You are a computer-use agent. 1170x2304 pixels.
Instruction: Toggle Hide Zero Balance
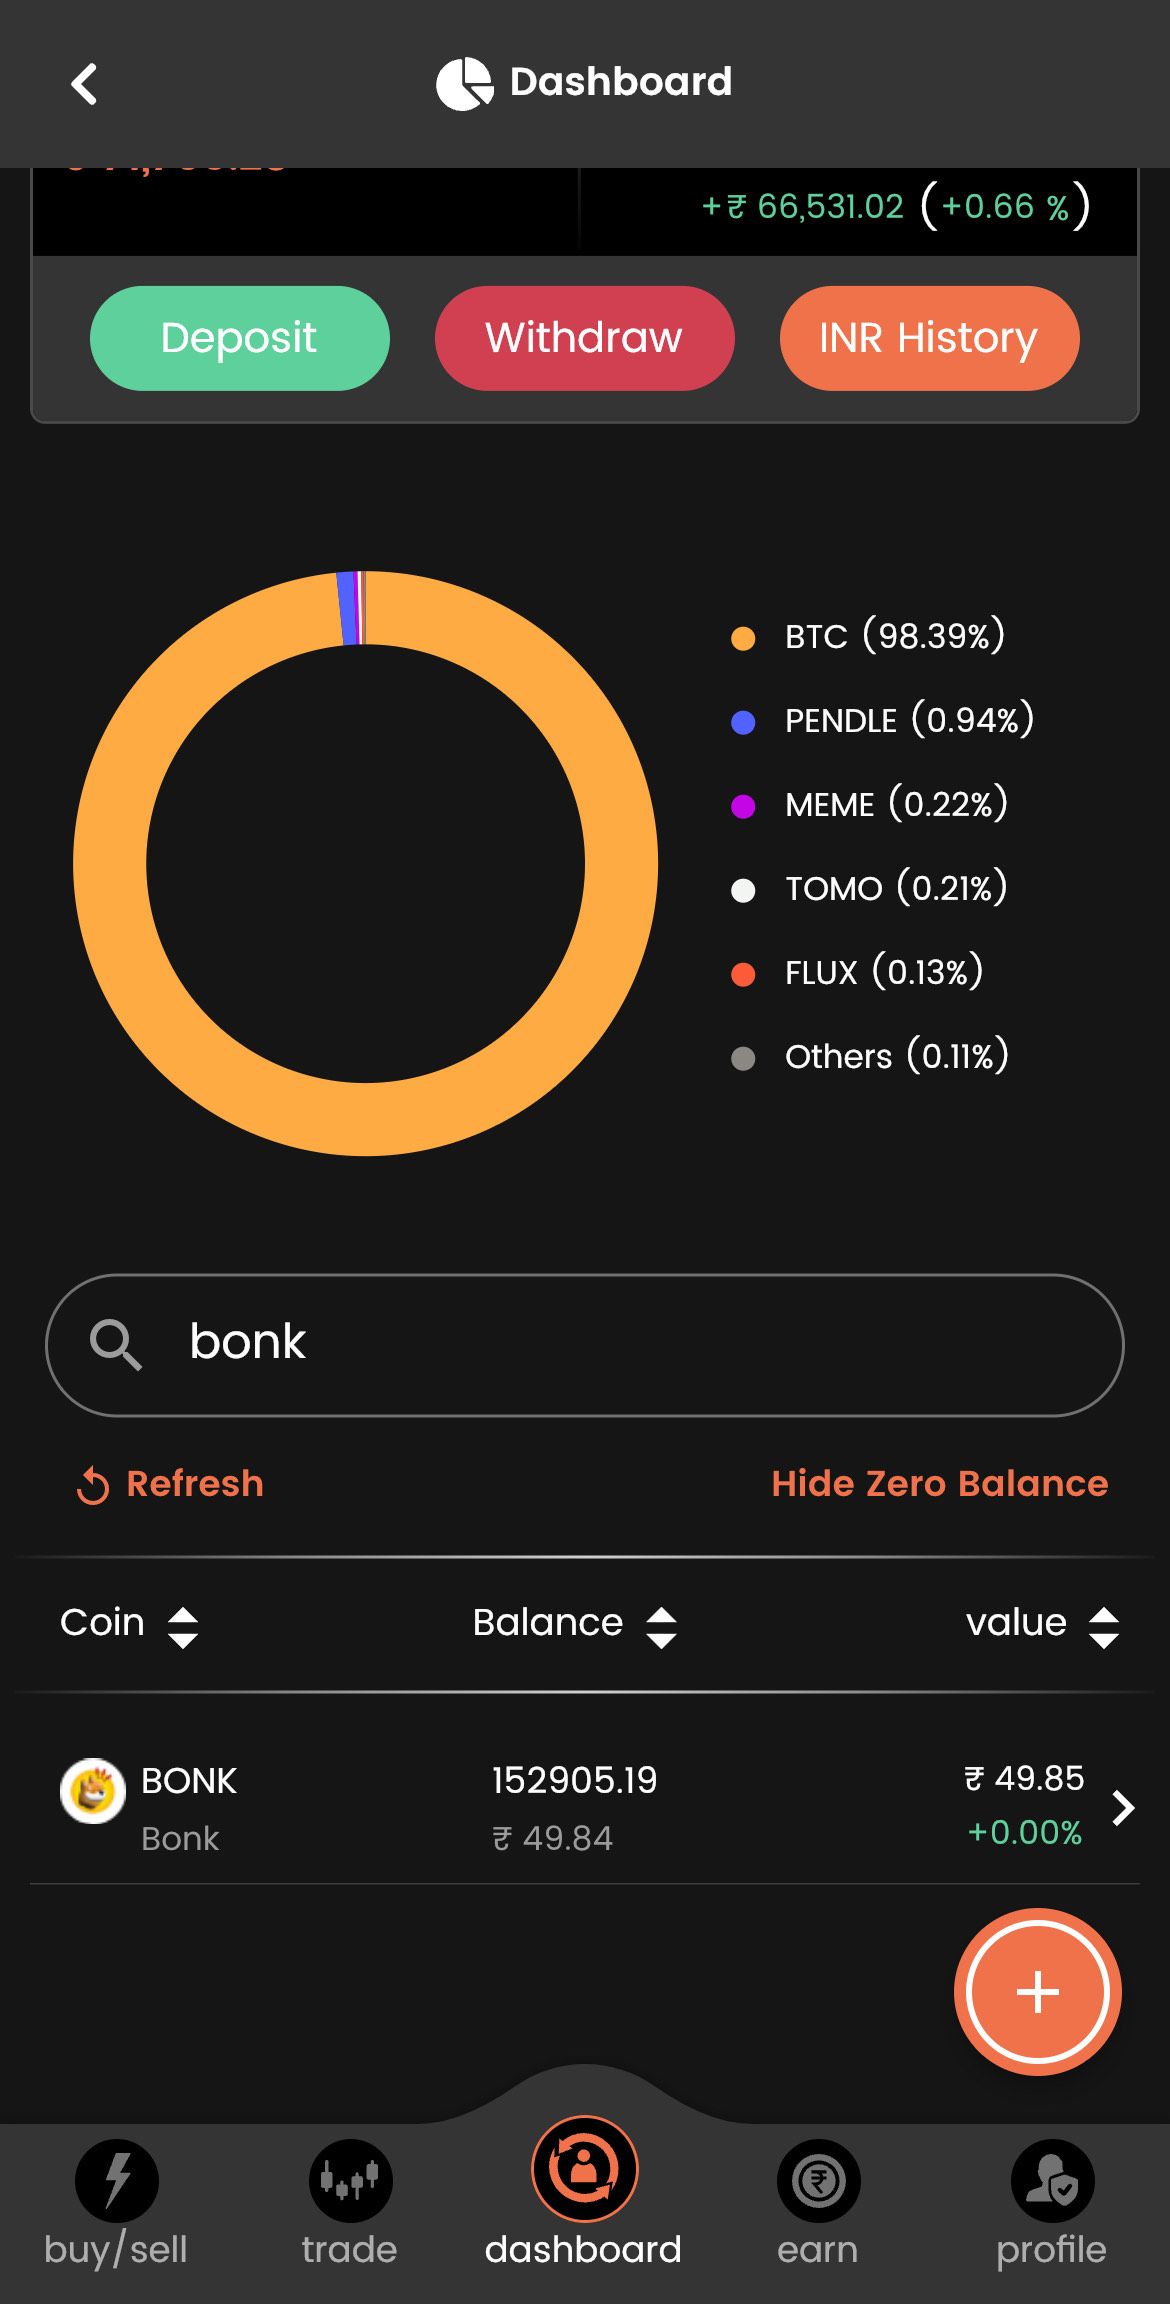coord(940,1483)
